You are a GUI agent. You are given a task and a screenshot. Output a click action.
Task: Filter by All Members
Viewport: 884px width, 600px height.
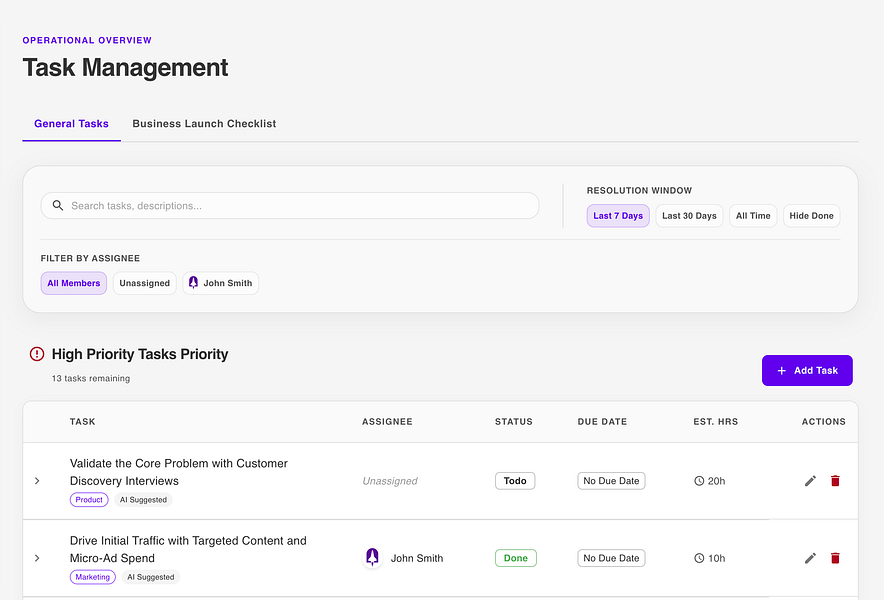point(73,283)
